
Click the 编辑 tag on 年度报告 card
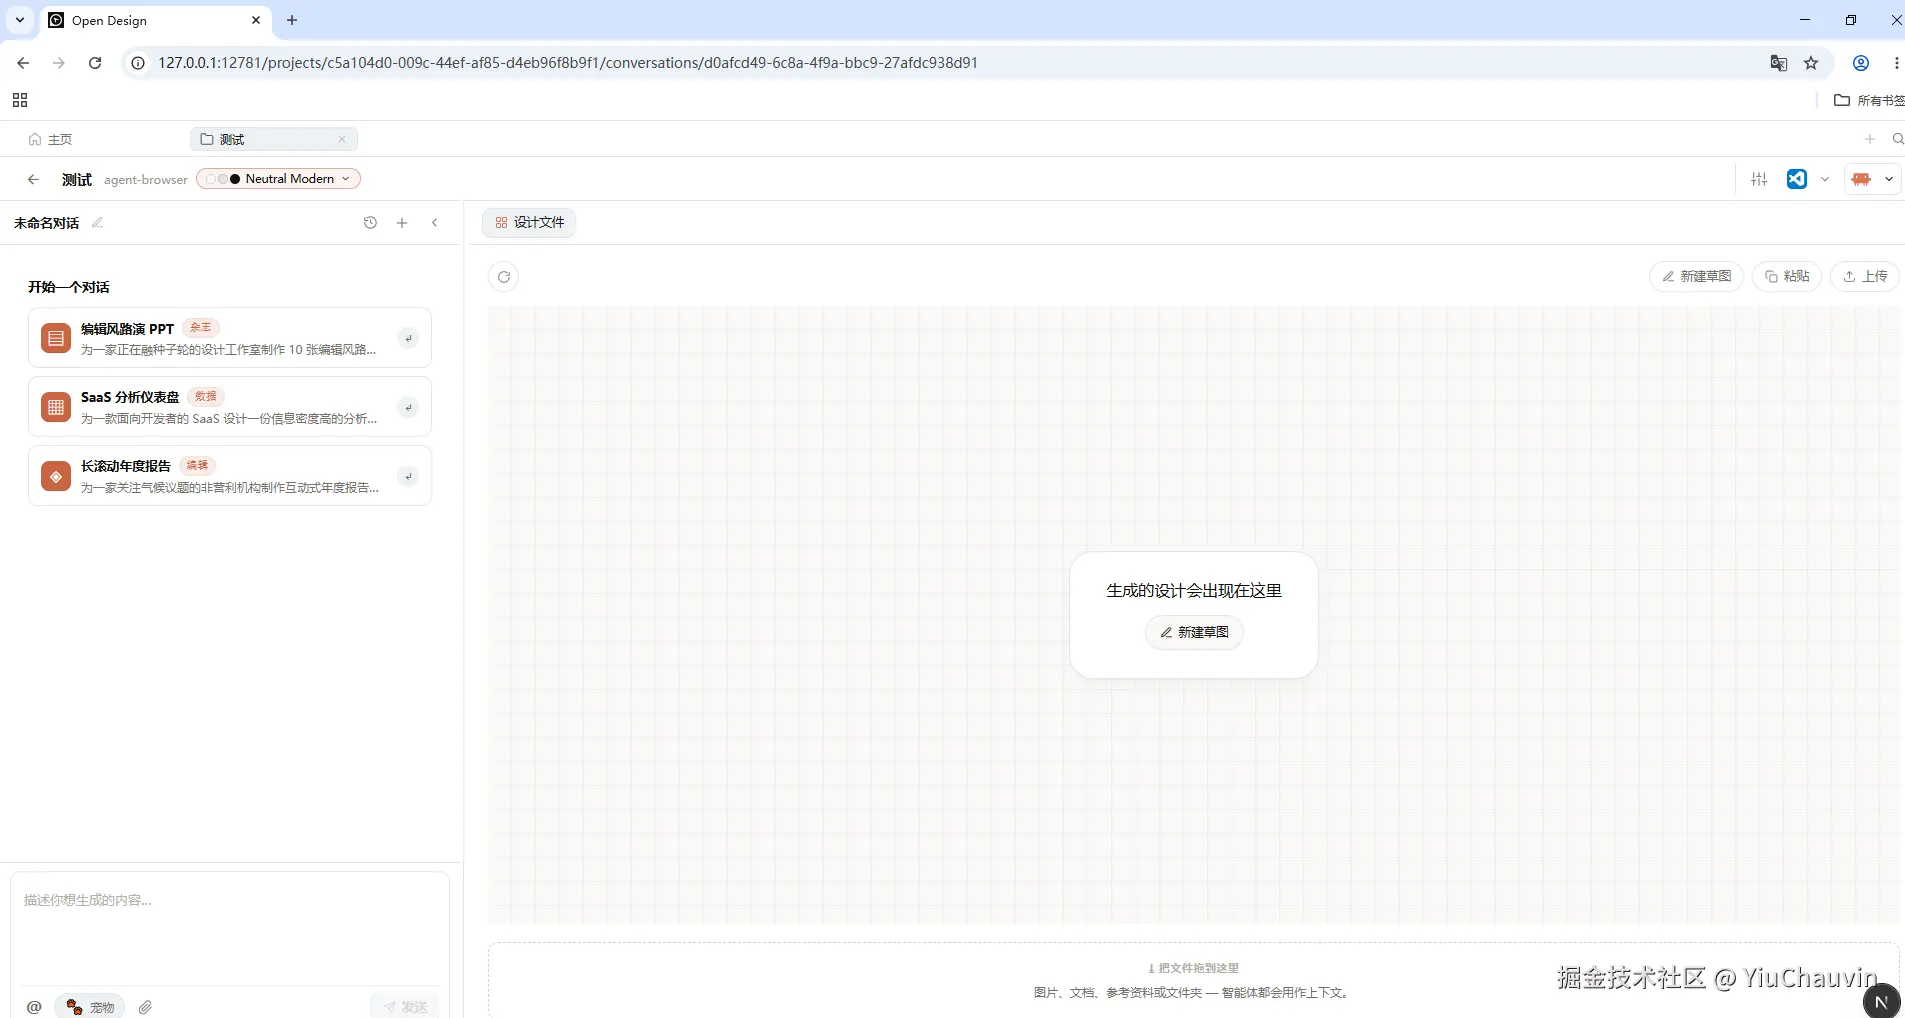coord(197,465)
